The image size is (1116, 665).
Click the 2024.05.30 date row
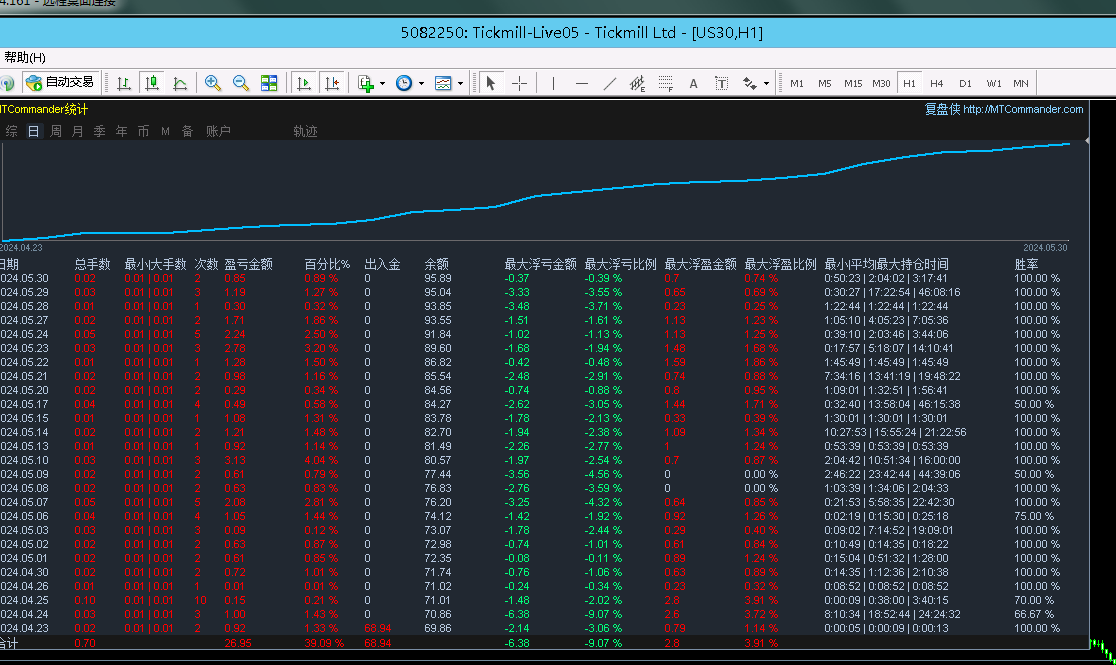[x=24, y=278]
